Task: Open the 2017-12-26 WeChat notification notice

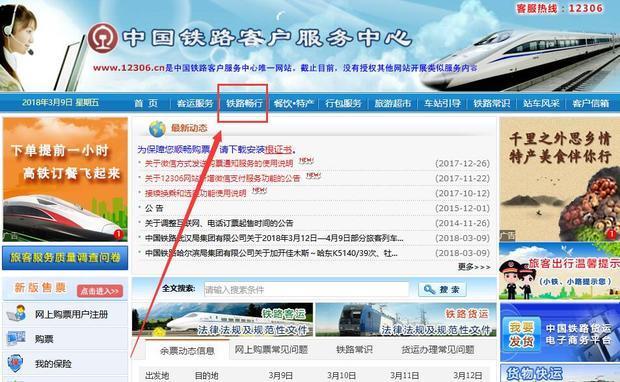Action: [219, 163]
